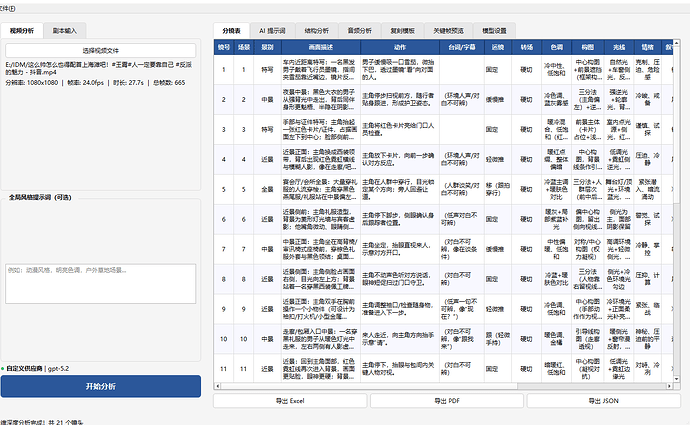Select shot 3's 画面描述 cell
Viewport: 690px width, 425px height.
(321, 129)
